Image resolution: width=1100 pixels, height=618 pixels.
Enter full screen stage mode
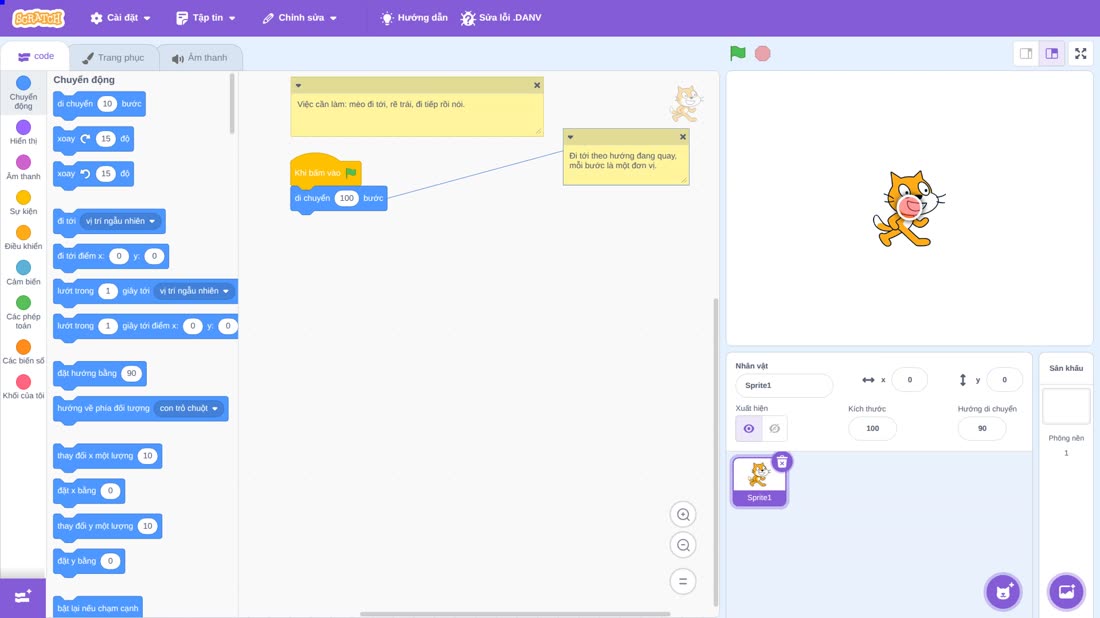click(1080, 53)
